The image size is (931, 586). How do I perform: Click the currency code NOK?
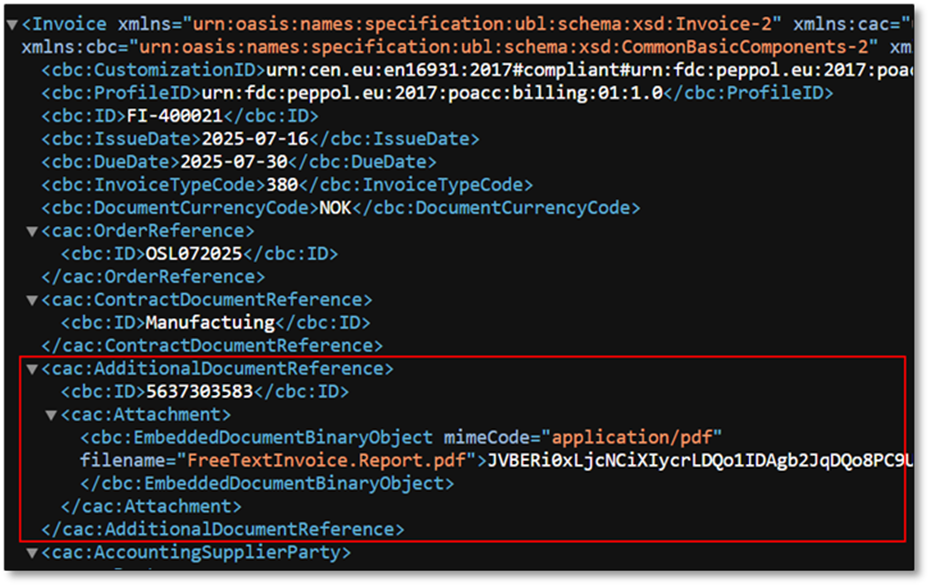tap(335, 208)
